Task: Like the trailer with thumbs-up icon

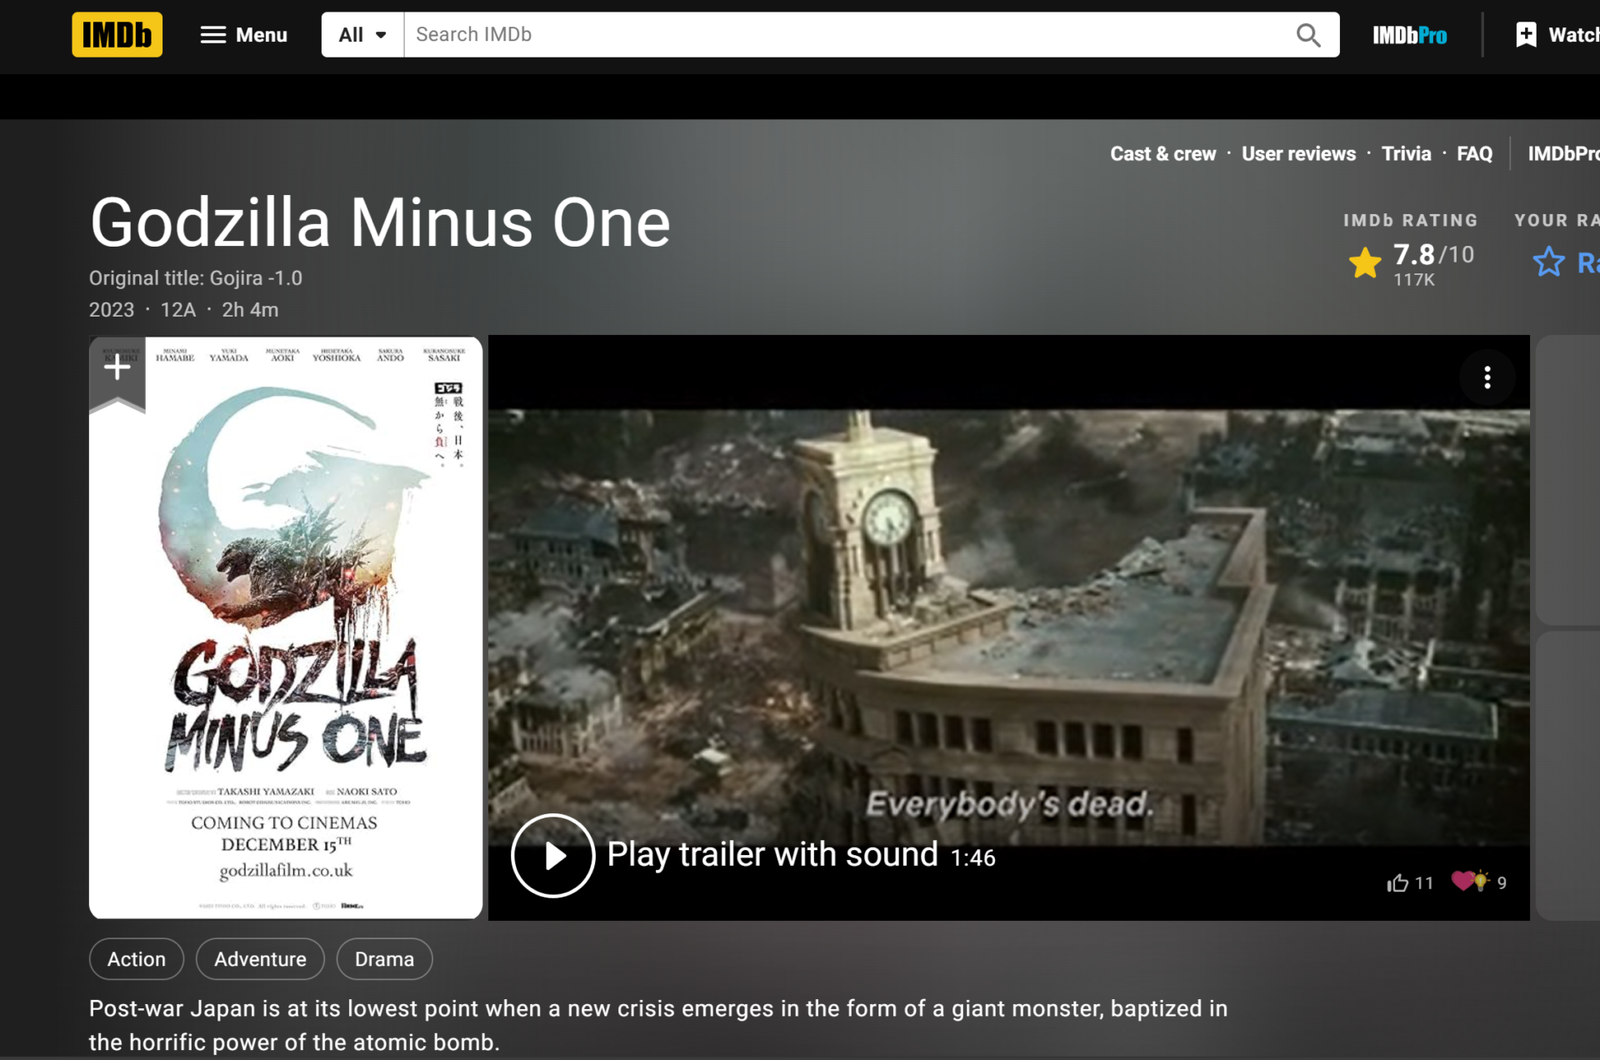Action: click(x=1398, y=882)
